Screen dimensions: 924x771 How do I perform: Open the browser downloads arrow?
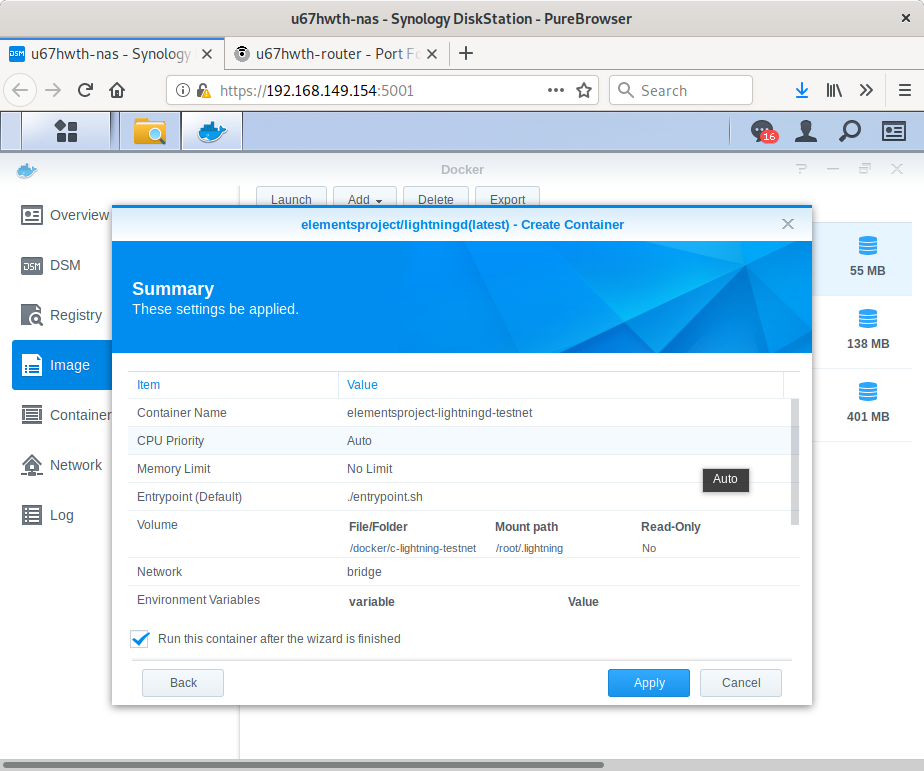pos(801,90)
